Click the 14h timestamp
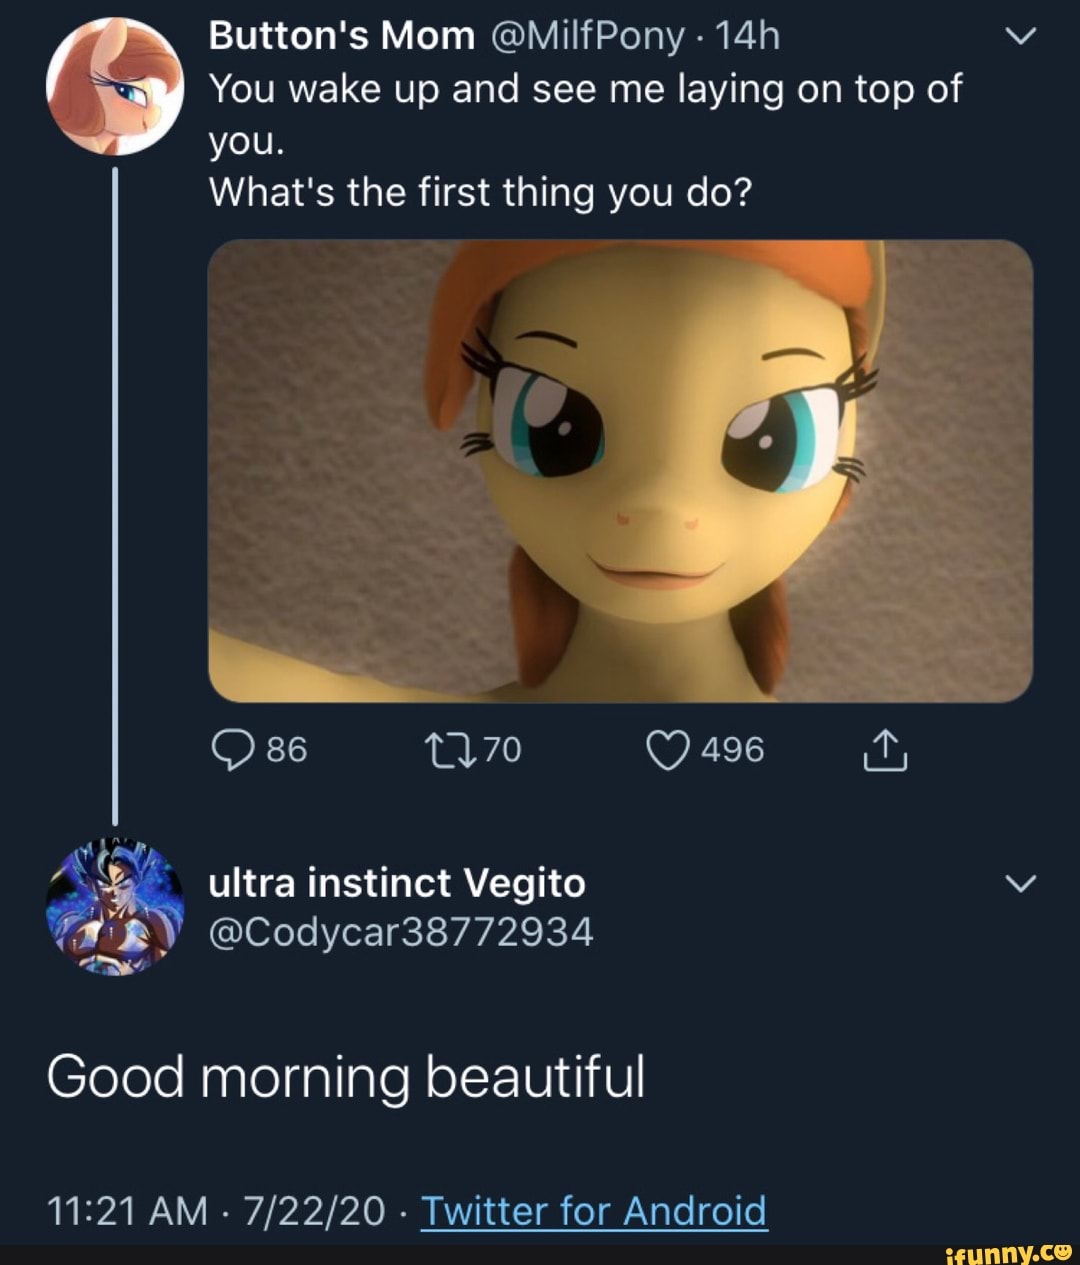This screenshot has height=1265, width=1080. coord(748,37)
